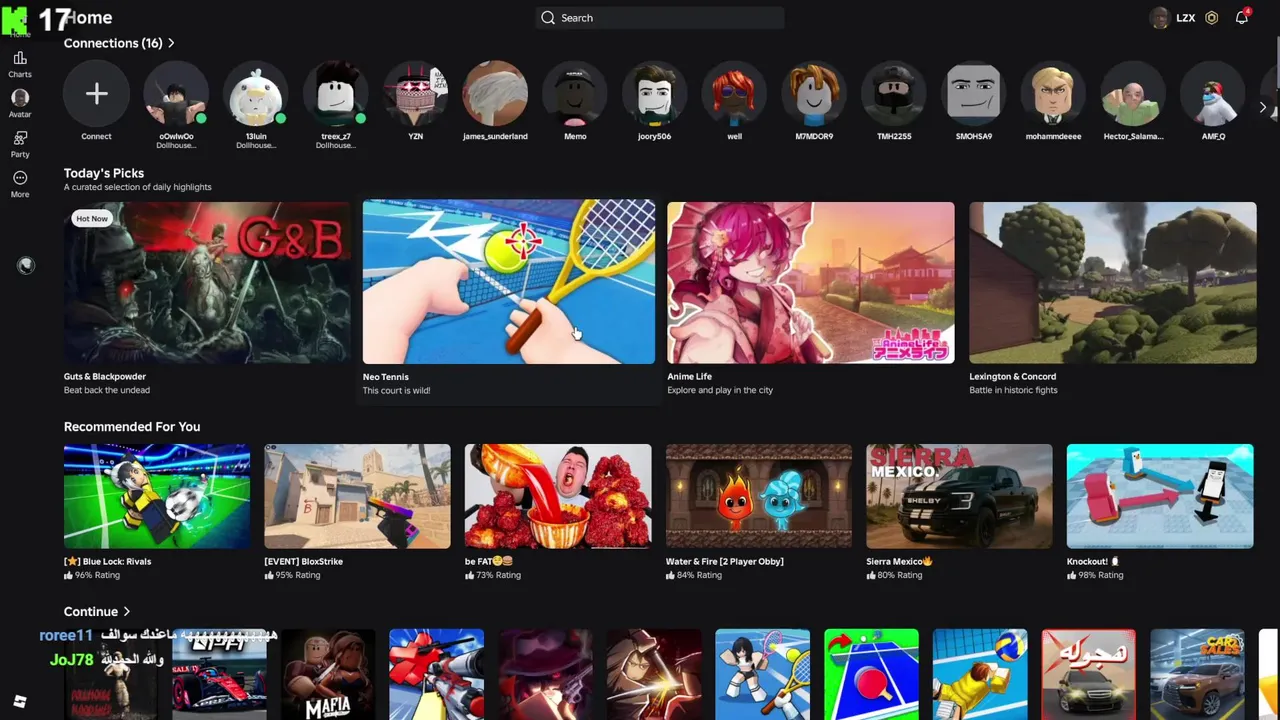
Task: Open volleyball game in Continue row
Action: pyautogui.click(x=980, y=674)
